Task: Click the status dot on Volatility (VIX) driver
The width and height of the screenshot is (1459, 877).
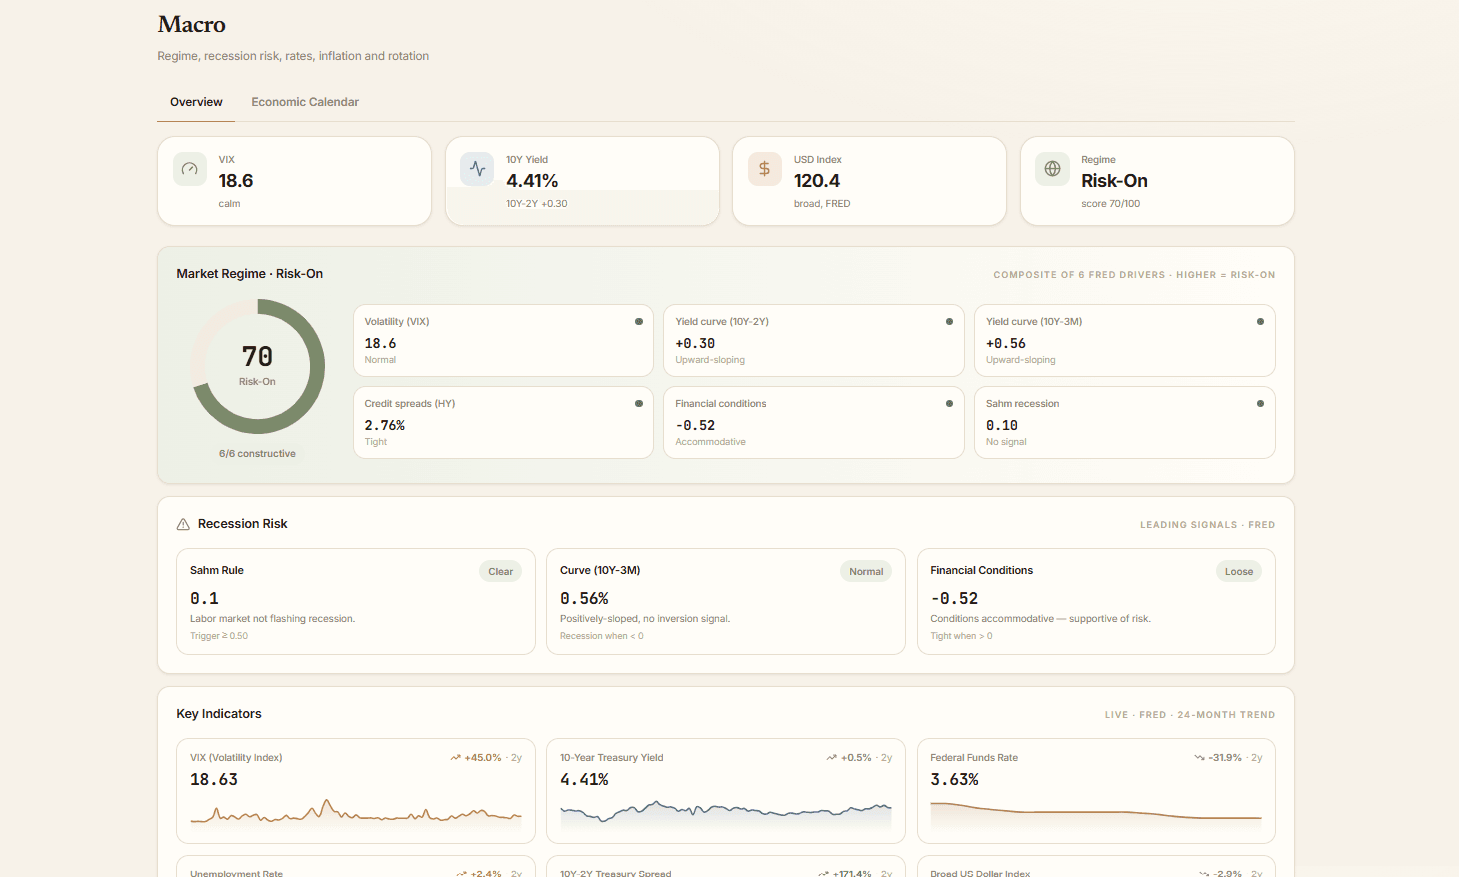Action: pos(639,322)
